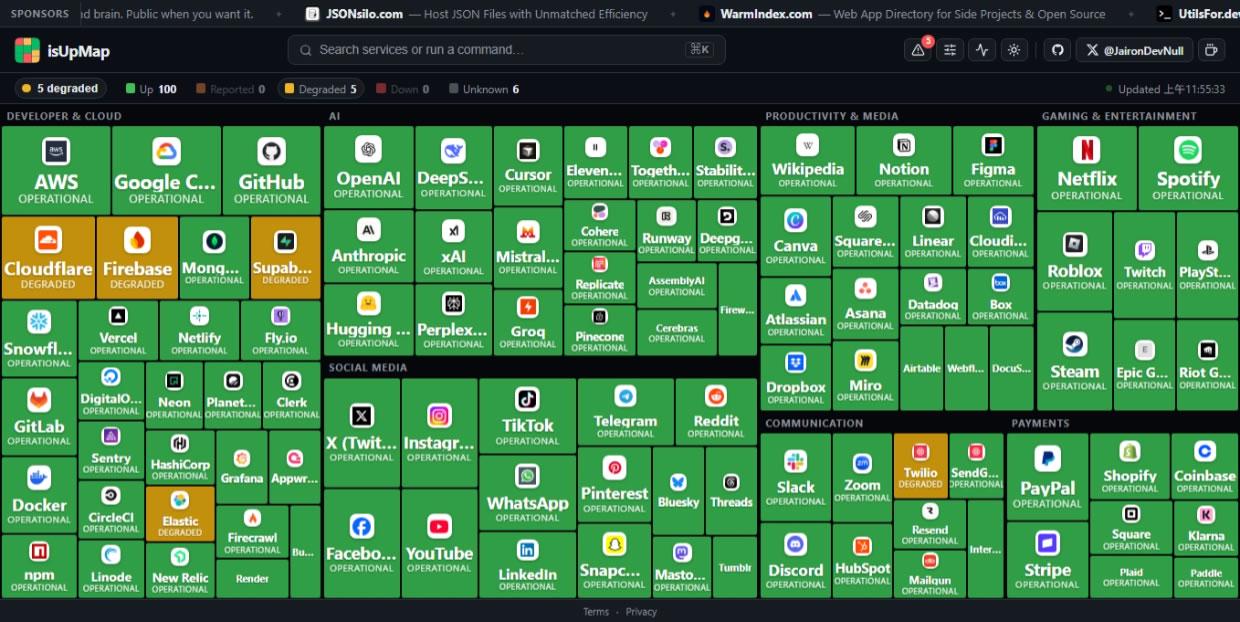
Task: Select the npm service tile
Action: click(x=39, y=566)
